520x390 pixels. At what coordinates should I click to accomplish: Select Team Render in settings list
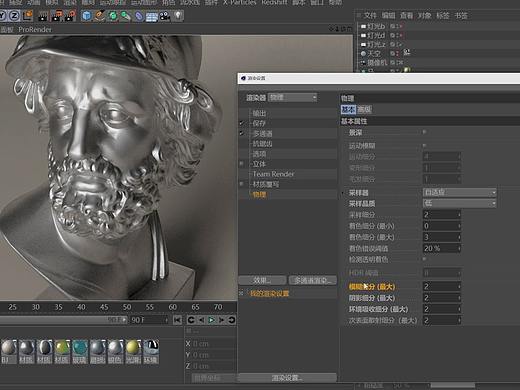coord(274,174)
